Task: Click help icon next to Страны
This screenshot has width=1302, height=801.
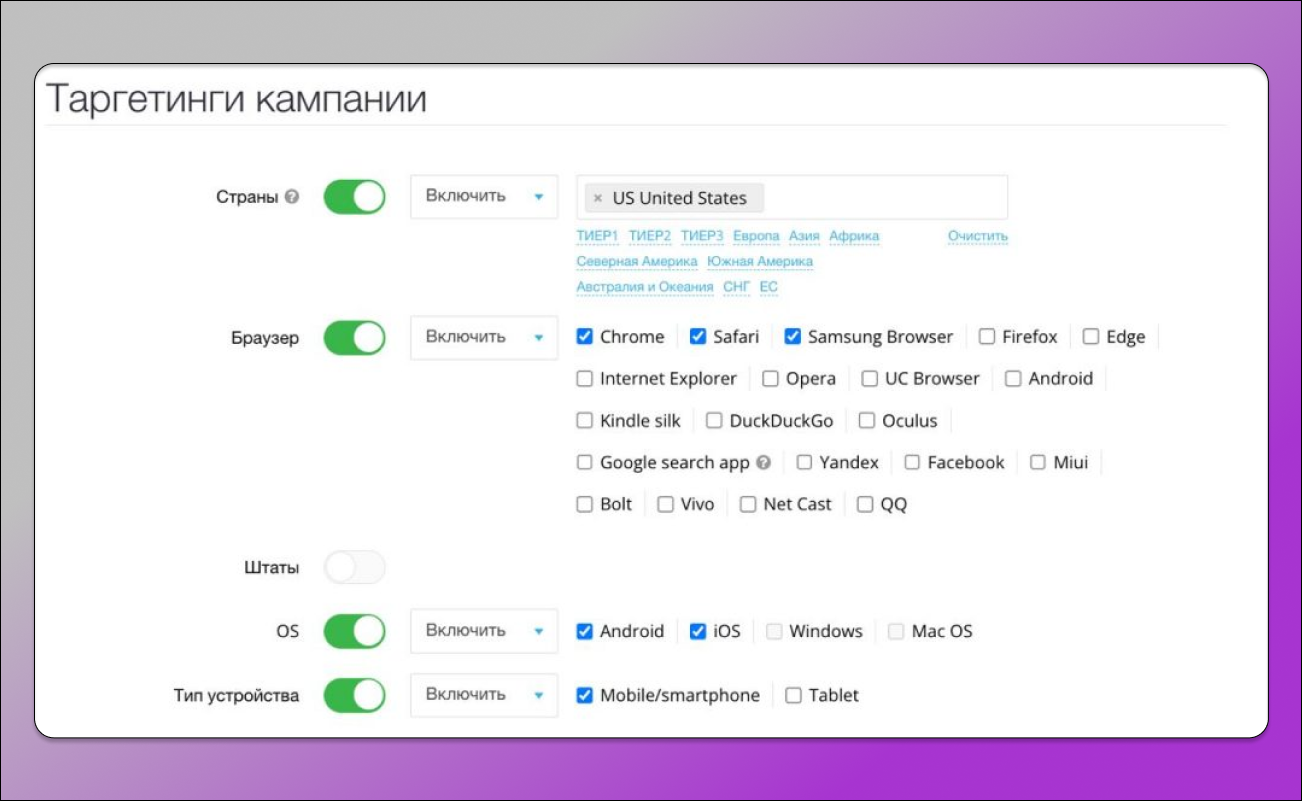Action: click(x=292, y=198)
